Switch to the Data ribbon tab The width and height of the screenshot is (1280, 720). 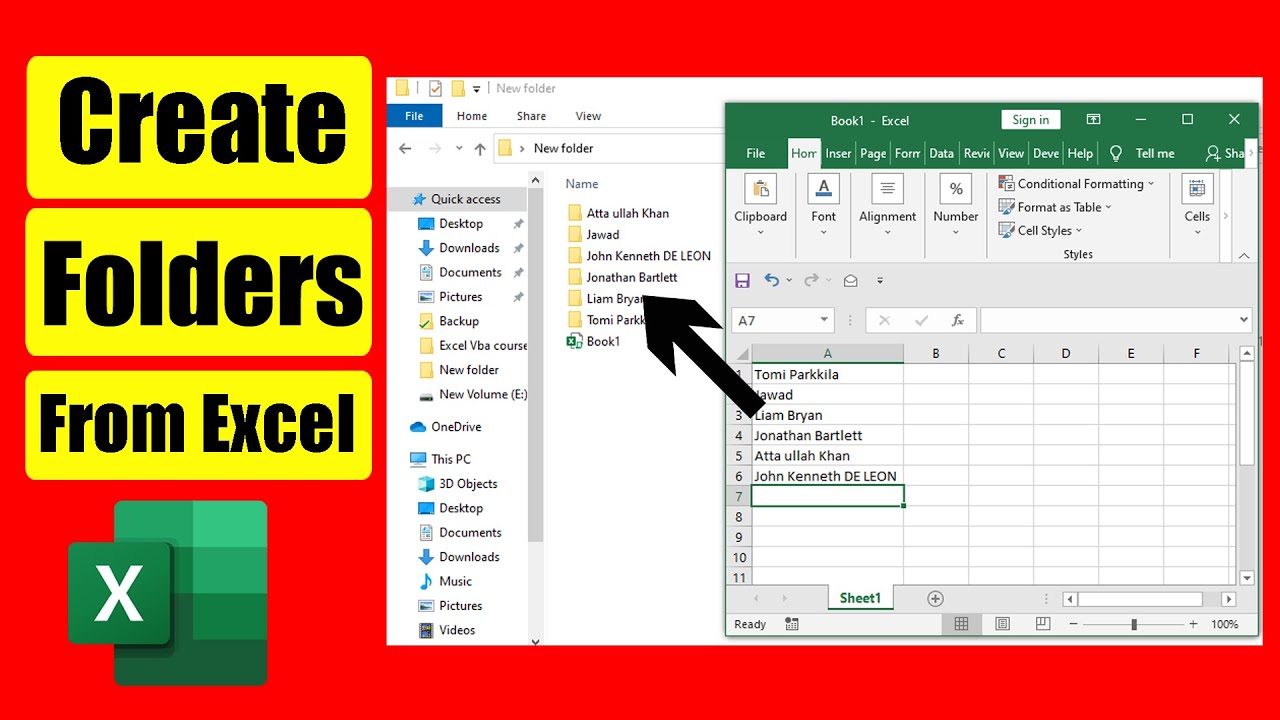(941, 153)
